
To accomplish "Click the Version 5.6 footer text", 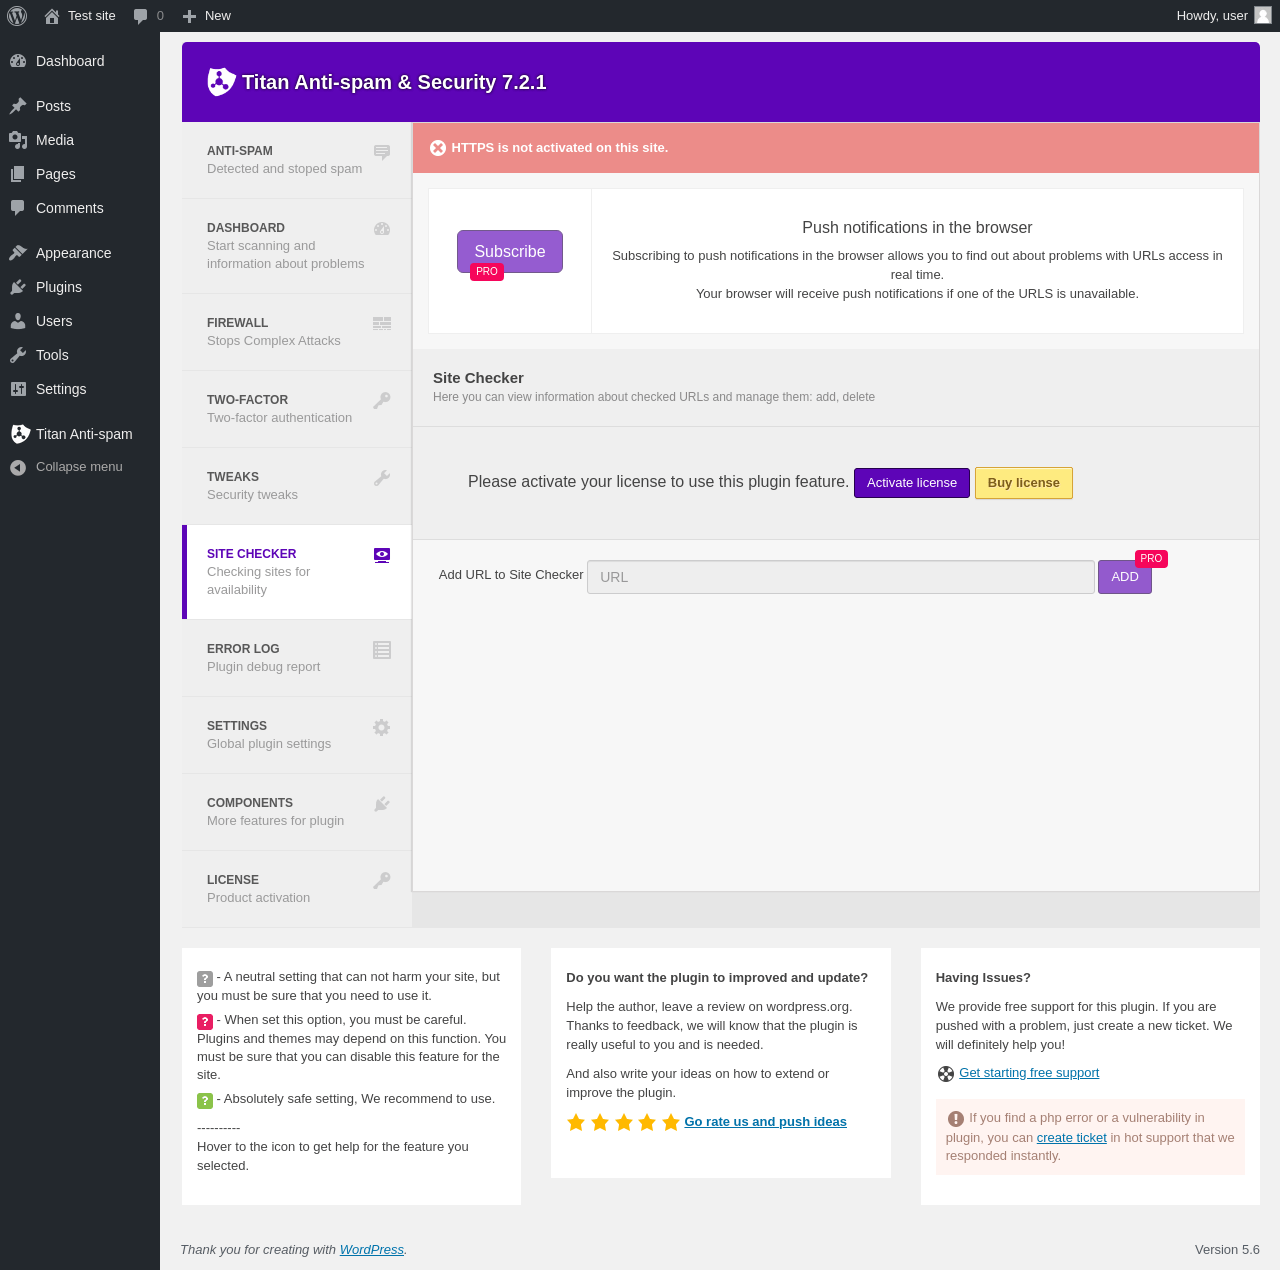I will tap(1227, 1250).
